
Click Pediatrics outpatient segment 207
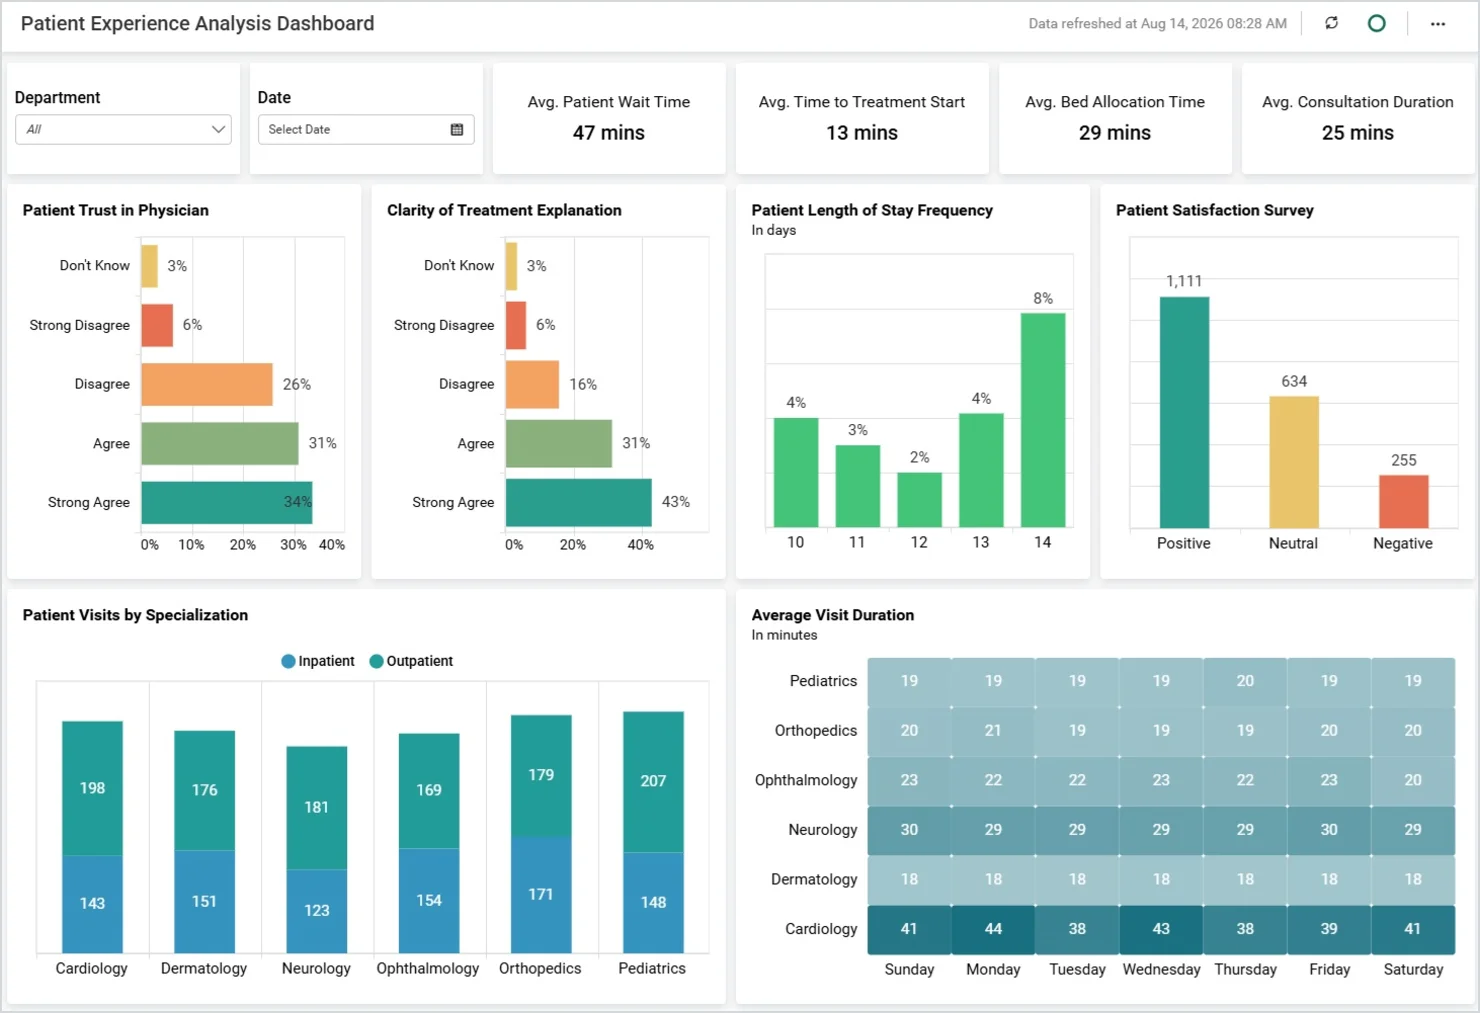(x=653, y=781)
